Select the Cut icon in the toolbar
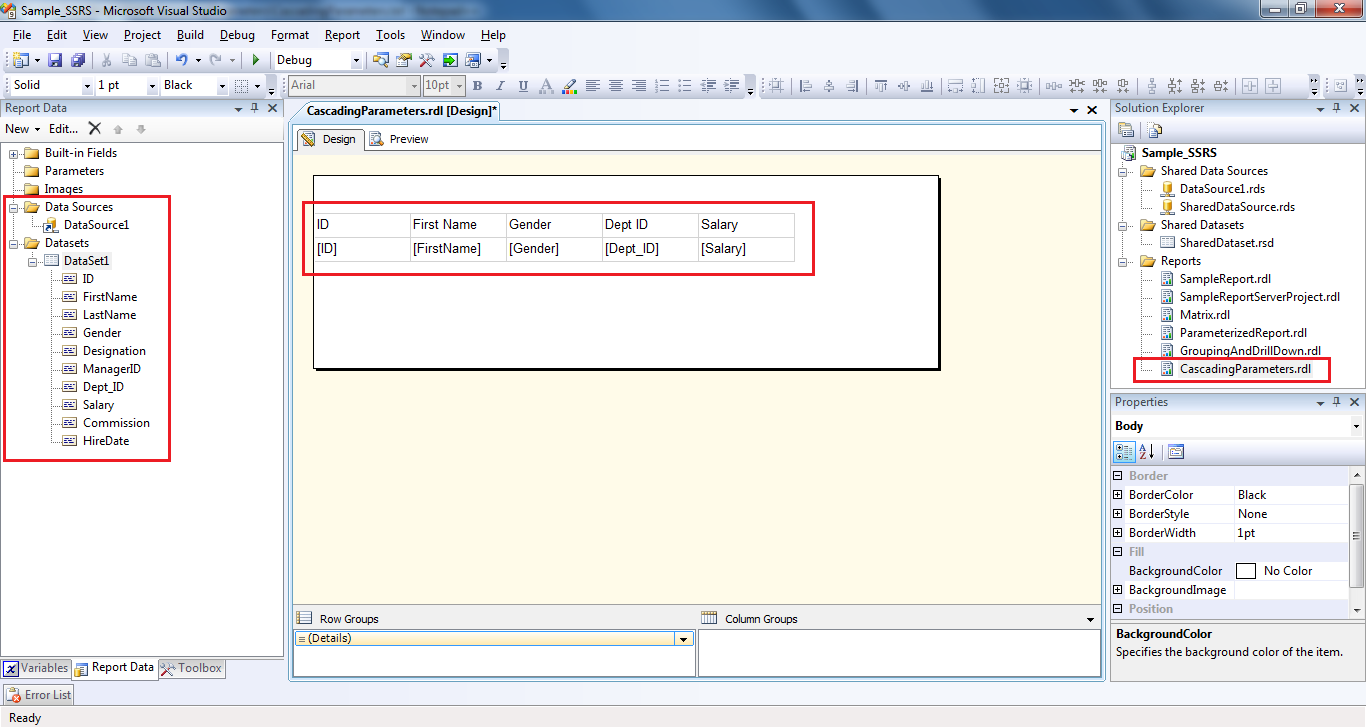Screen dimensions: 1366x728 (107, 60)
